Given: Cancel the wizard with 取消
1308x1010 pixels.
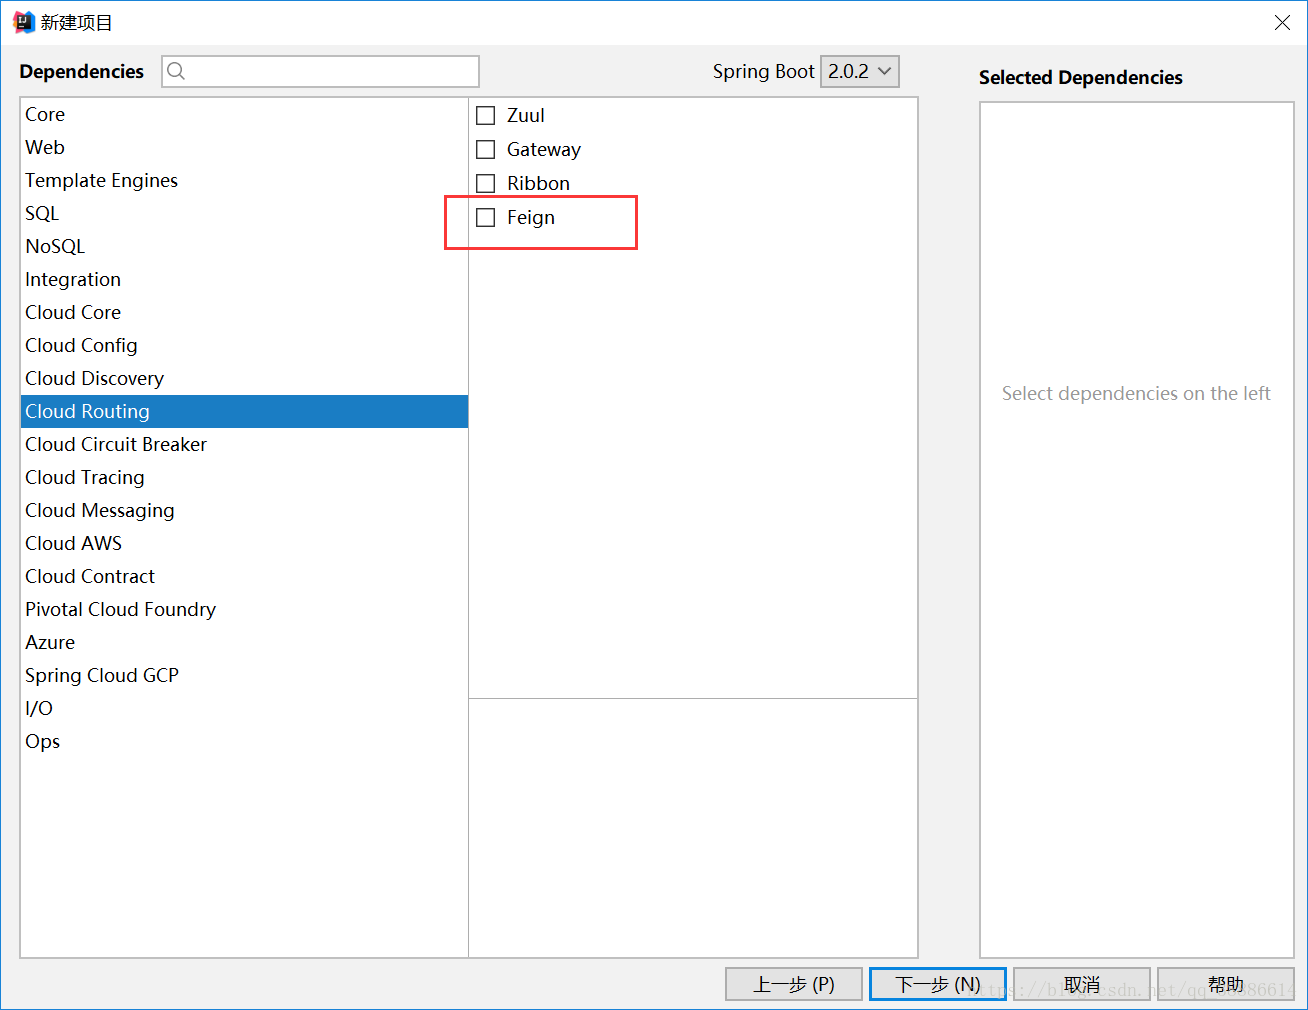Looking at the screenshot, I should coord(1082,984).
